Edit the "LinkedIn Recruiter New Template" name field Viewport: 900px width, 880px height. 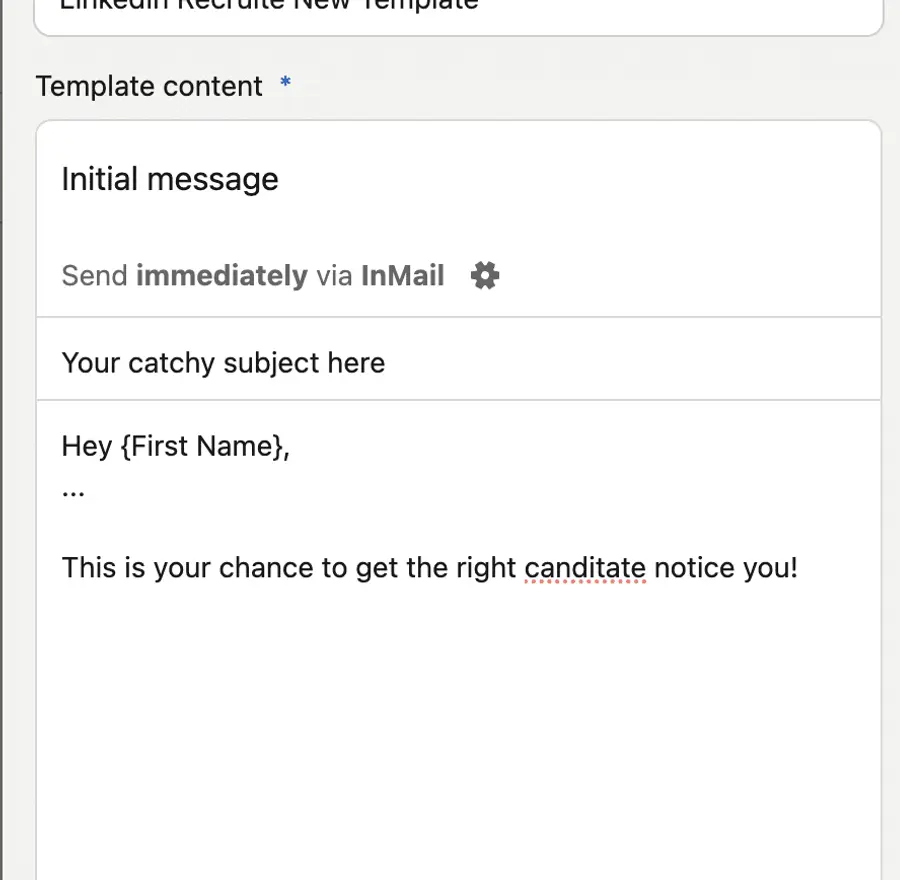click(x=268, y=8)
